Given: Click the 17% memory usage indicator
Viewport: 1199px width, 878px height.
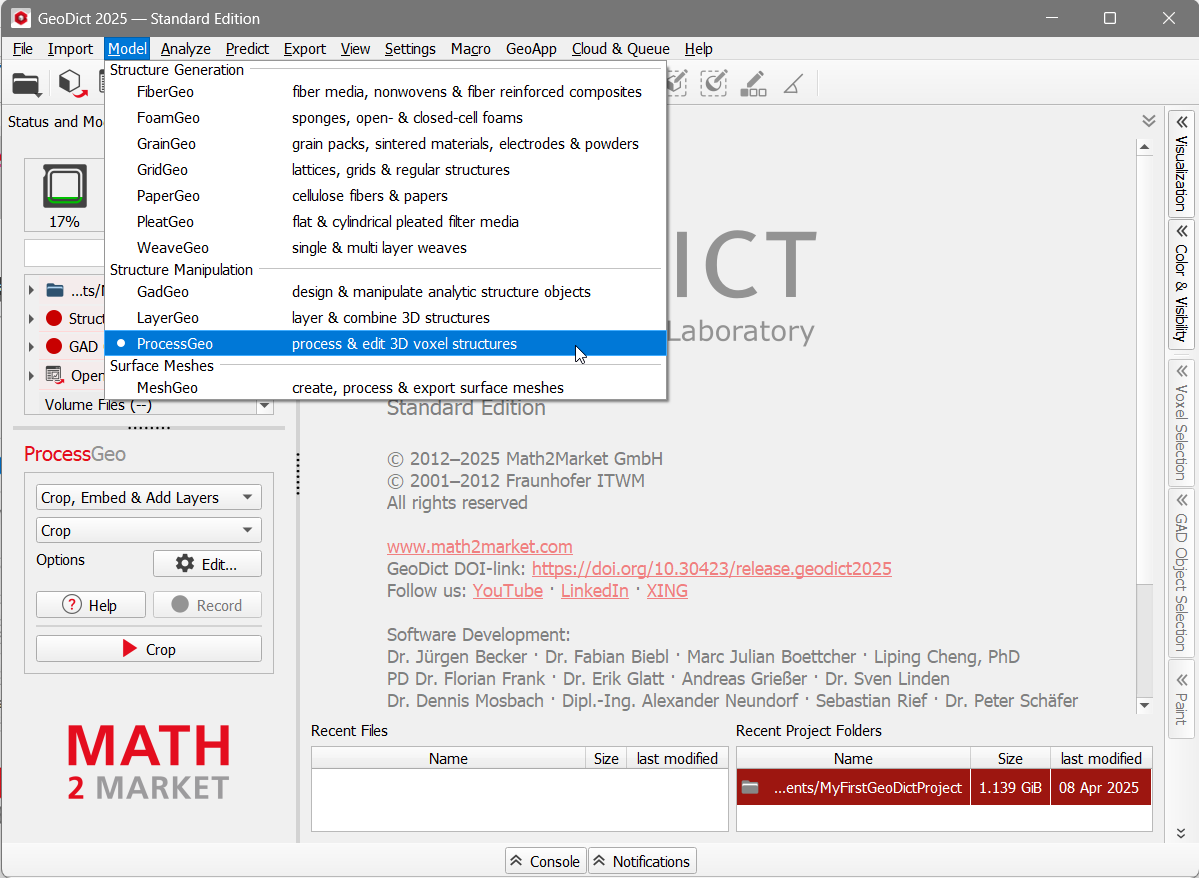Looking at the screenshot, I should (63, 194).
